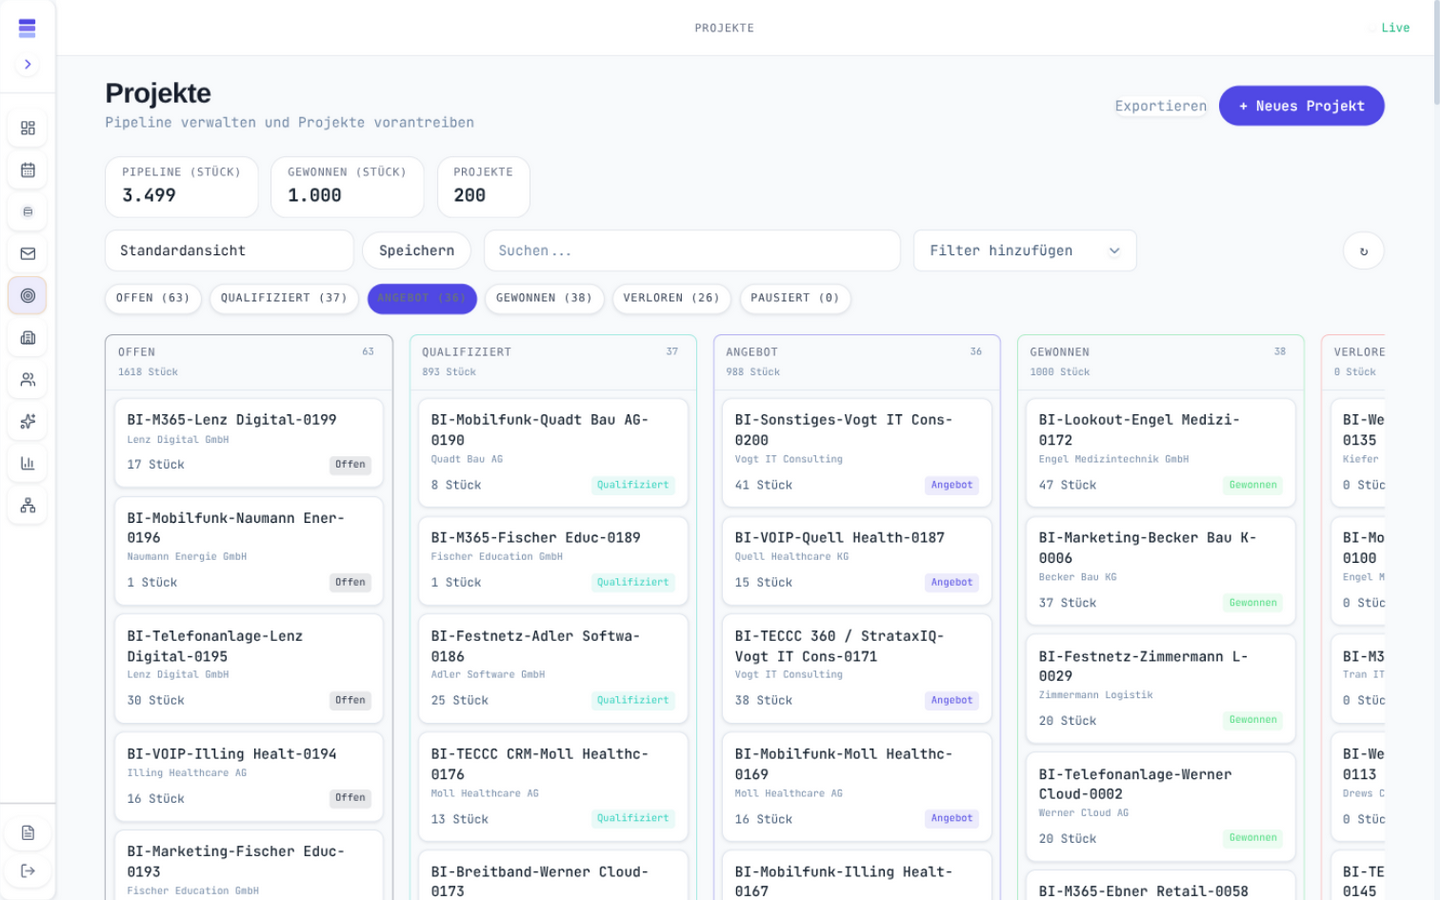Viewport: 1440px width, 900px height.
Task: Select the active ANGEBOT filter tab
Action: 422,298
